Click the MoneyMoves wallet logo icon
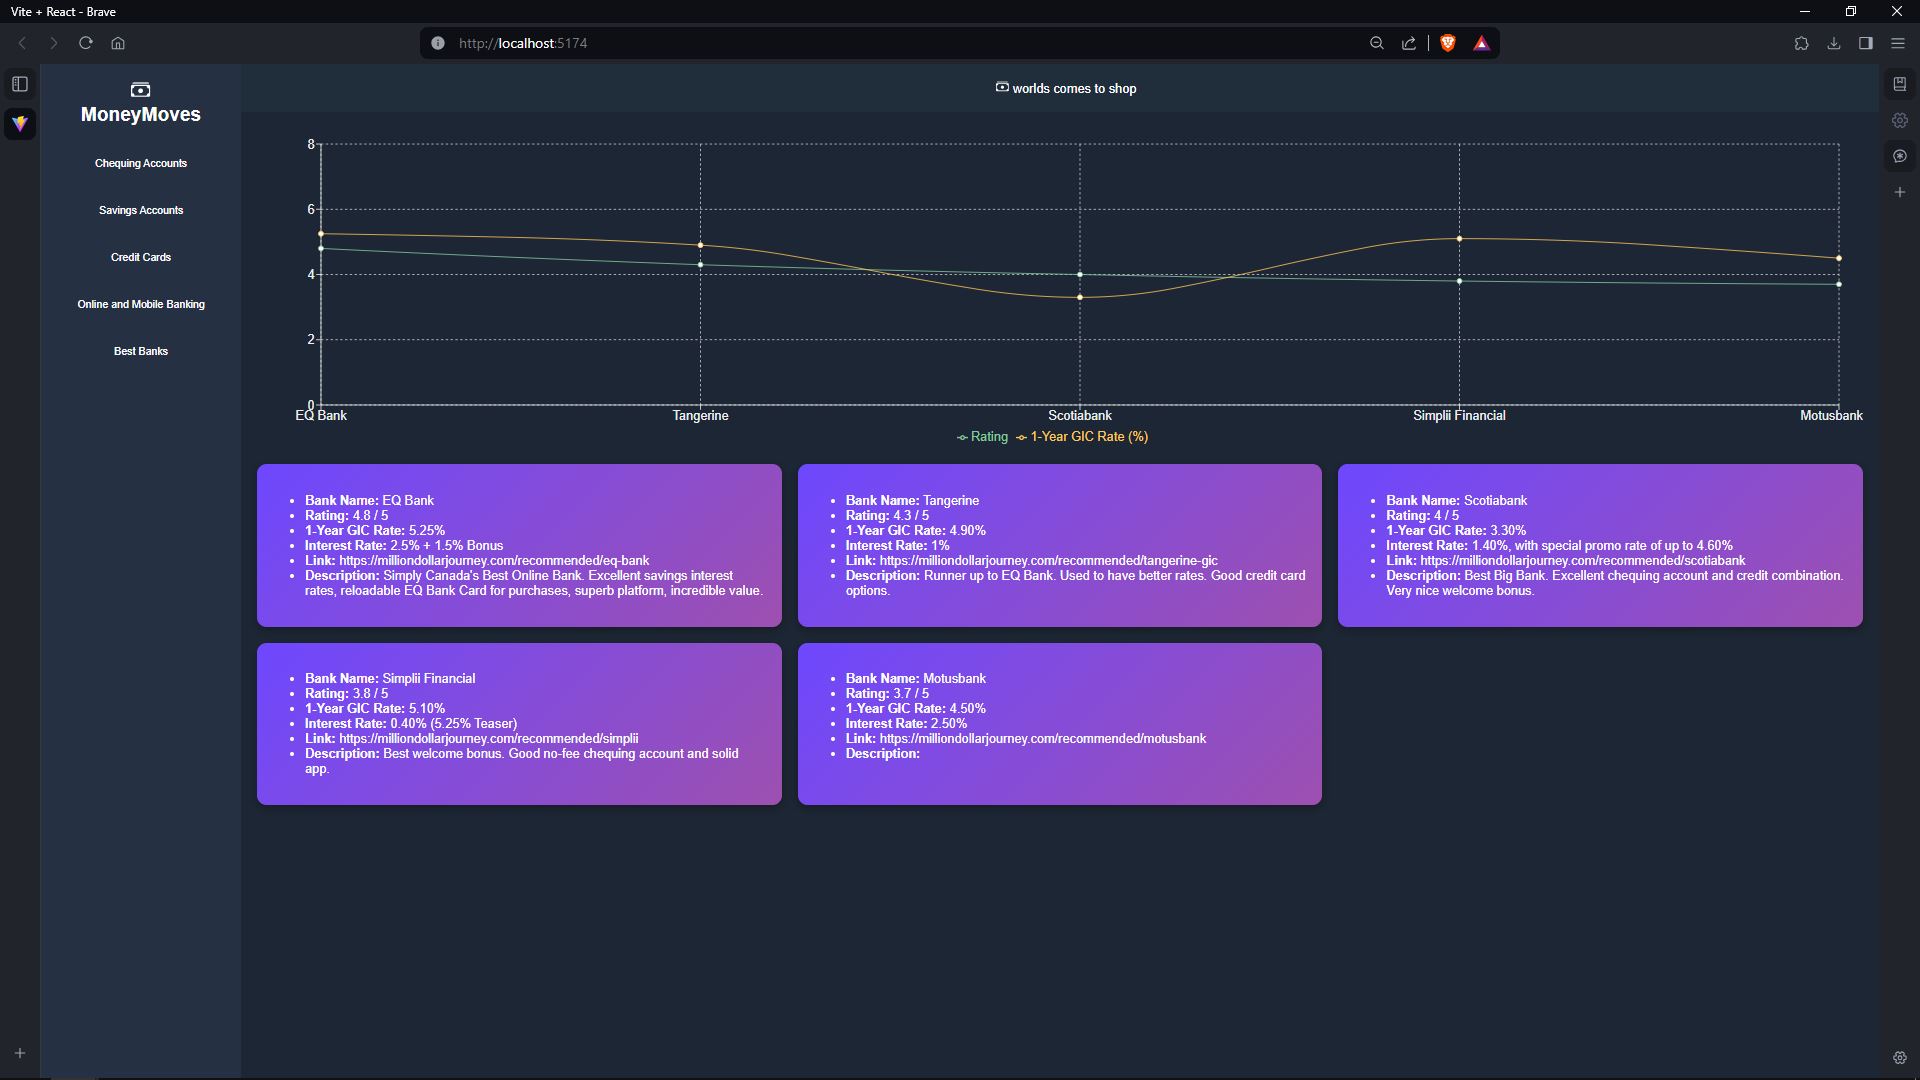Viewport: 1920px width, 1080px height. pos(140,90)
